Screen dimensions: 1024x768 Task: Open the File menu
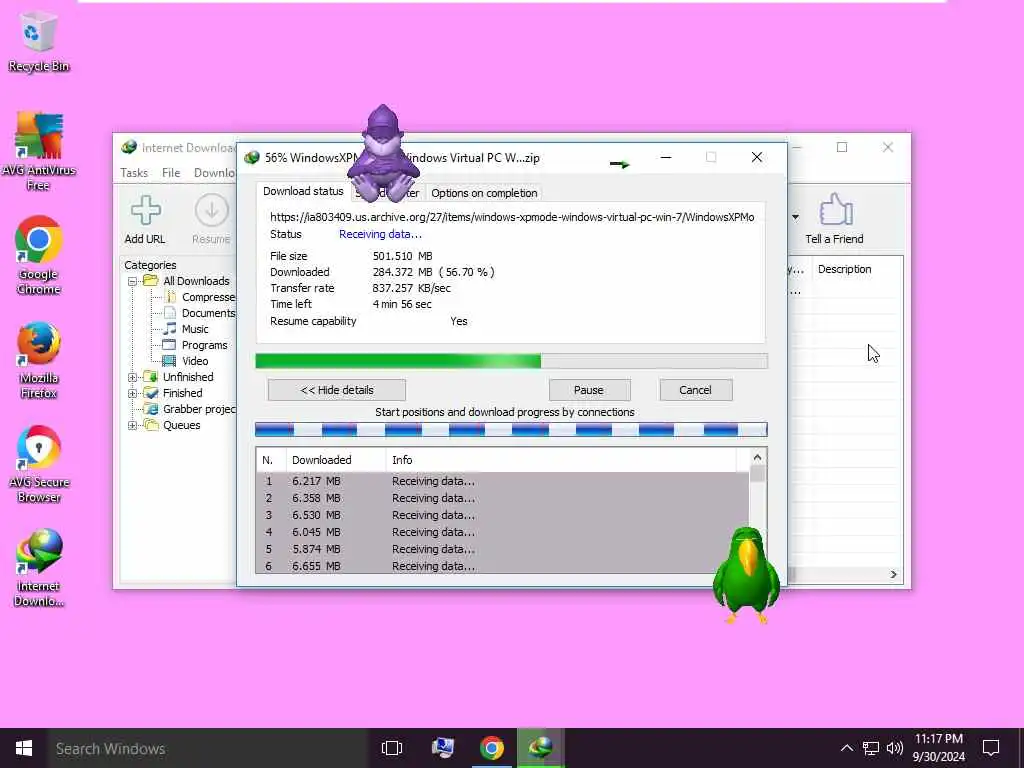click(x=171, y=172)
